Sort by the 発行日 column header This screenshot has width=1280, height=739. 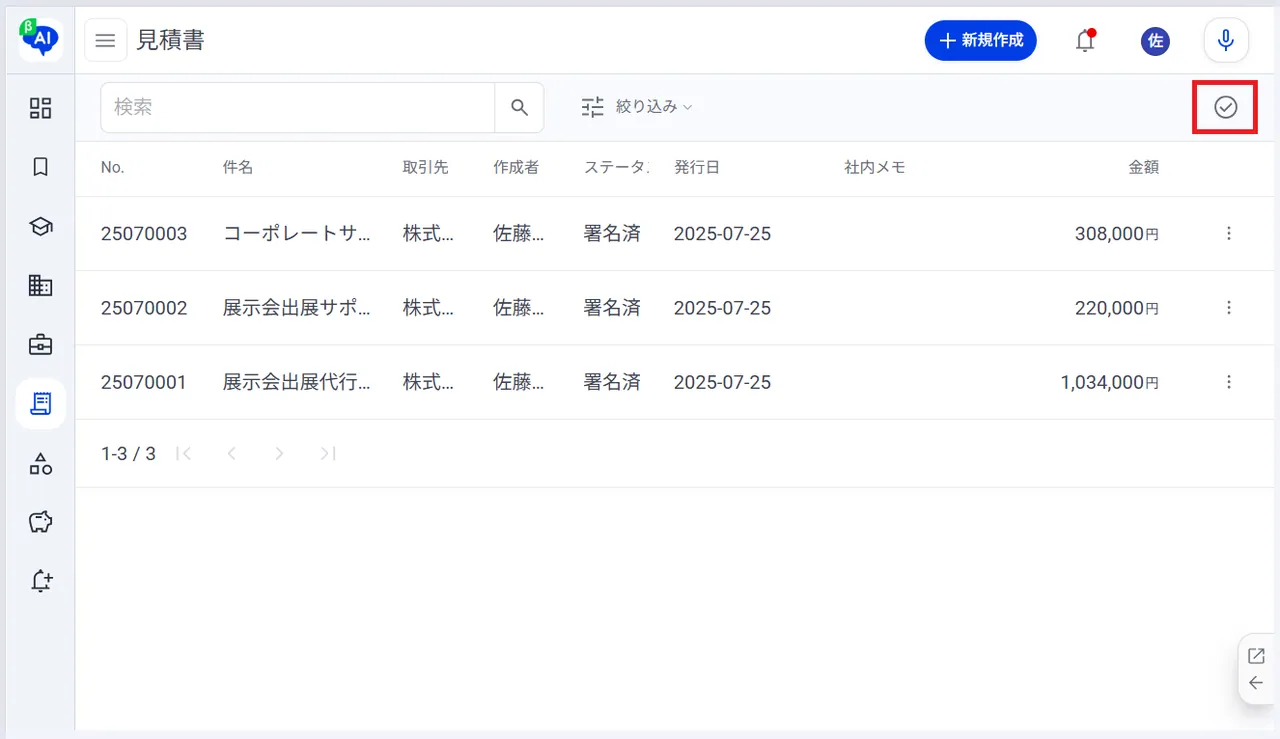coord(697,168)
